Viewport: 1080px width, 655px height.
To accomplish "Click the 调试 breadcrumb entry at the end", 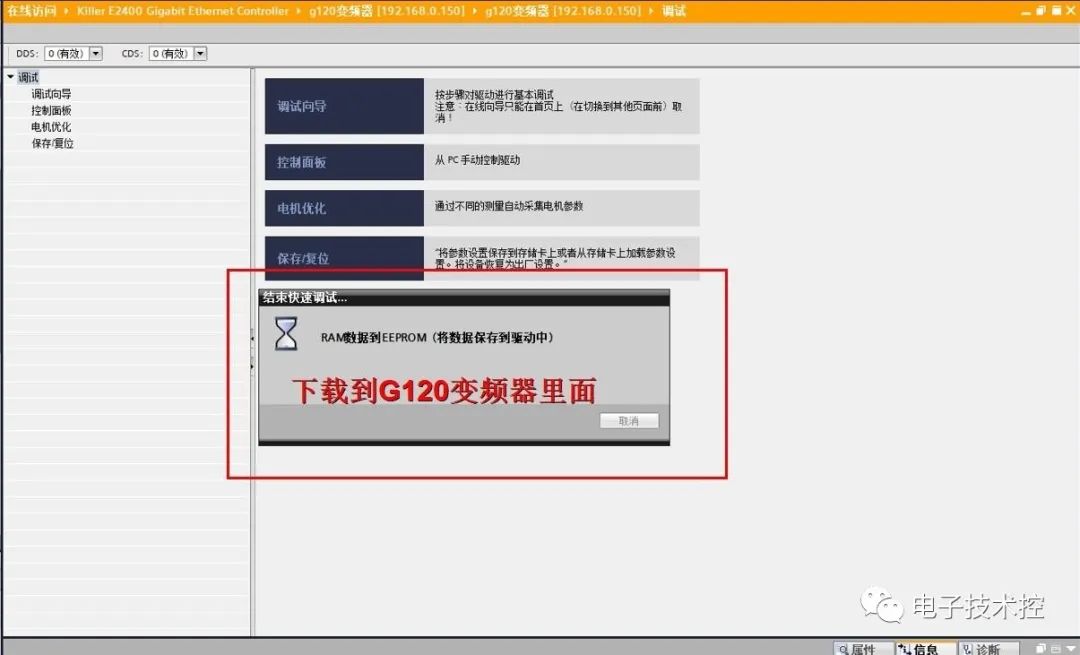I will point(674,11).
